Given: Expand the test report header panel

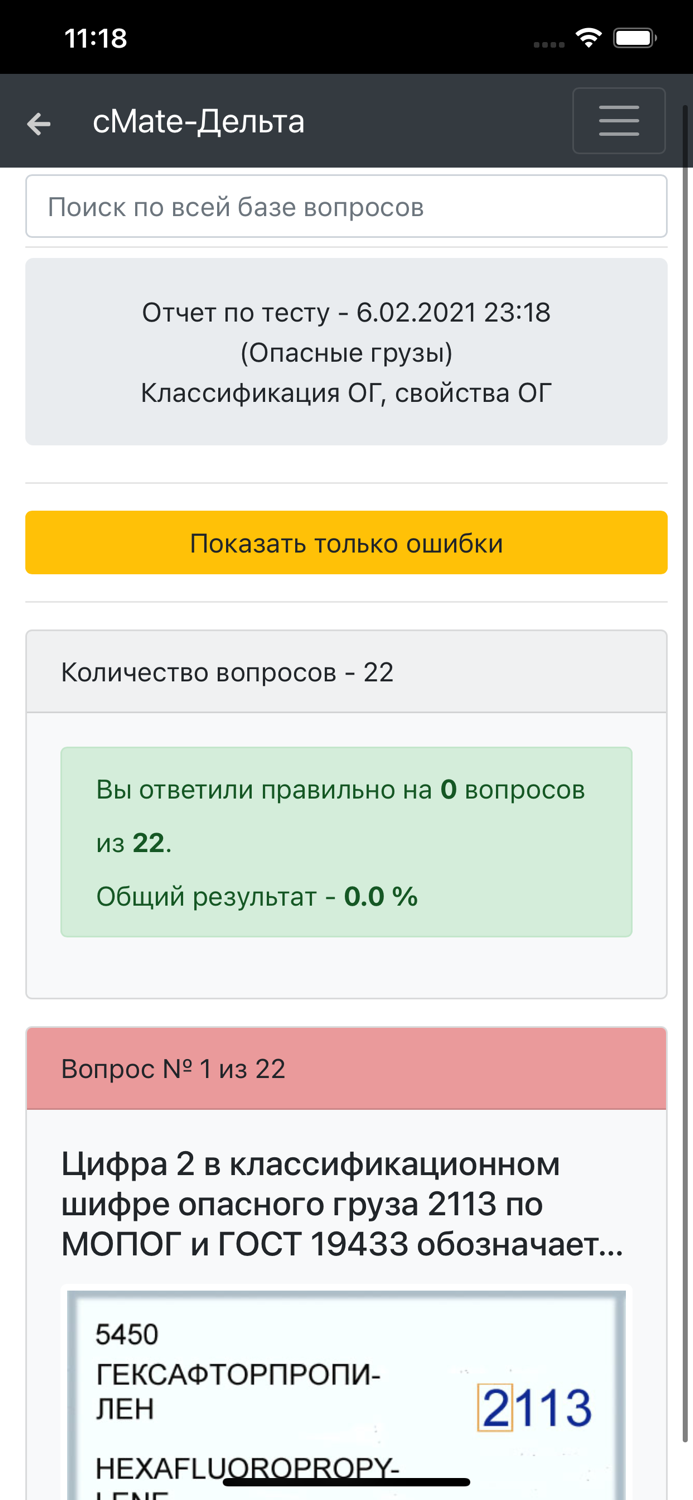Looking at the screenshot, I should 346,351.
